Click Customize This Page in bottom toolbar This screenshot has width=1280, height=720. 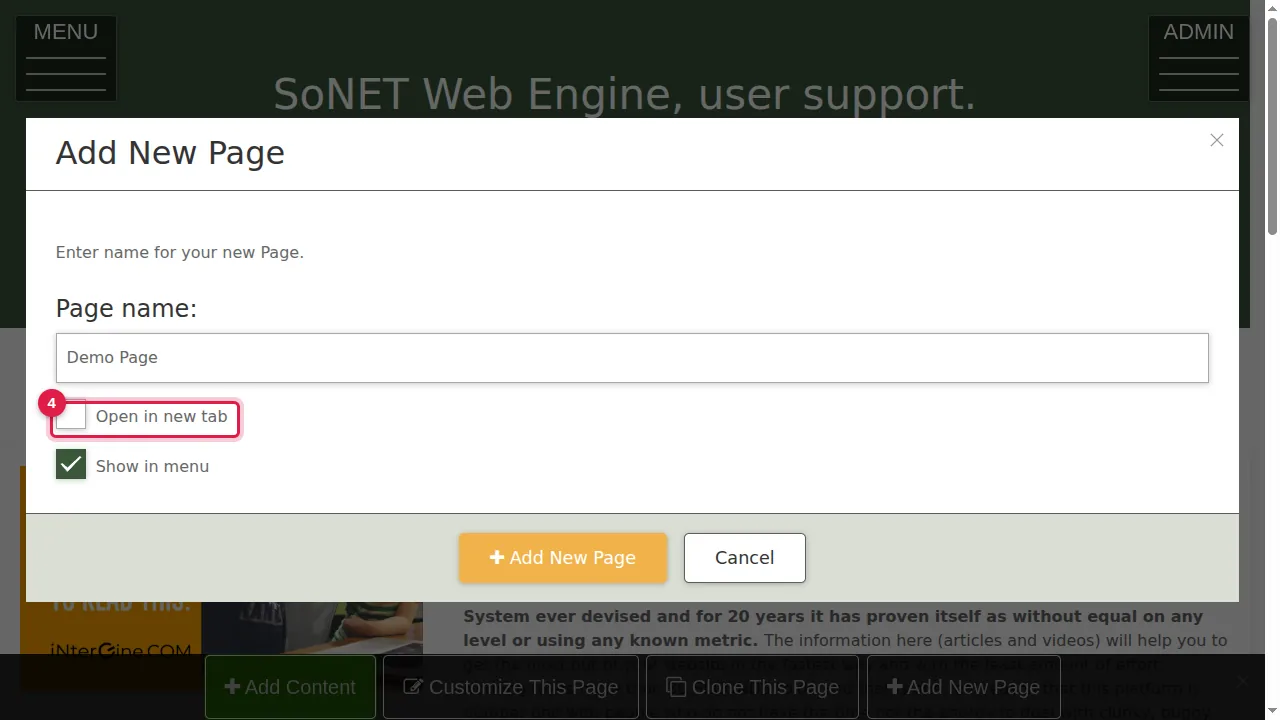click(511, 687)
